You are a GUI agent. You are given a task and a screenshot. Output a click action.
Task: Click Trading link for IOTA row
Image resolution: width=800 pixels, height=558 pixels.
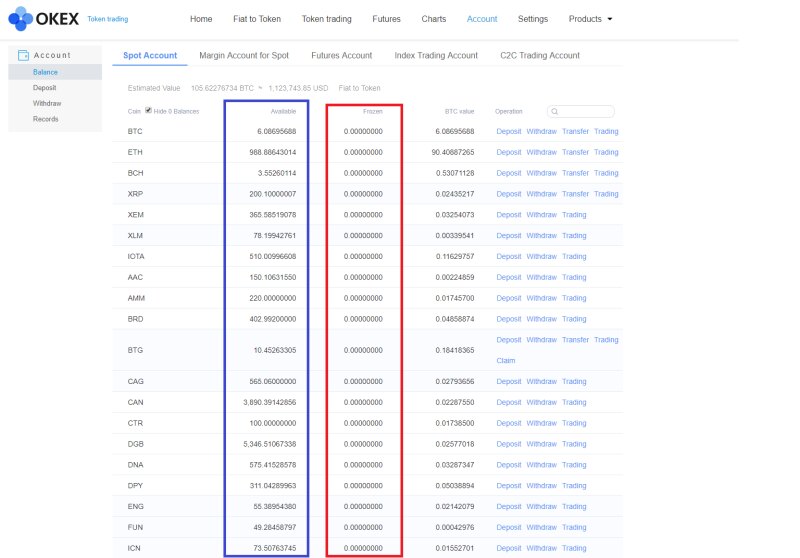click(x=574, y=256)
